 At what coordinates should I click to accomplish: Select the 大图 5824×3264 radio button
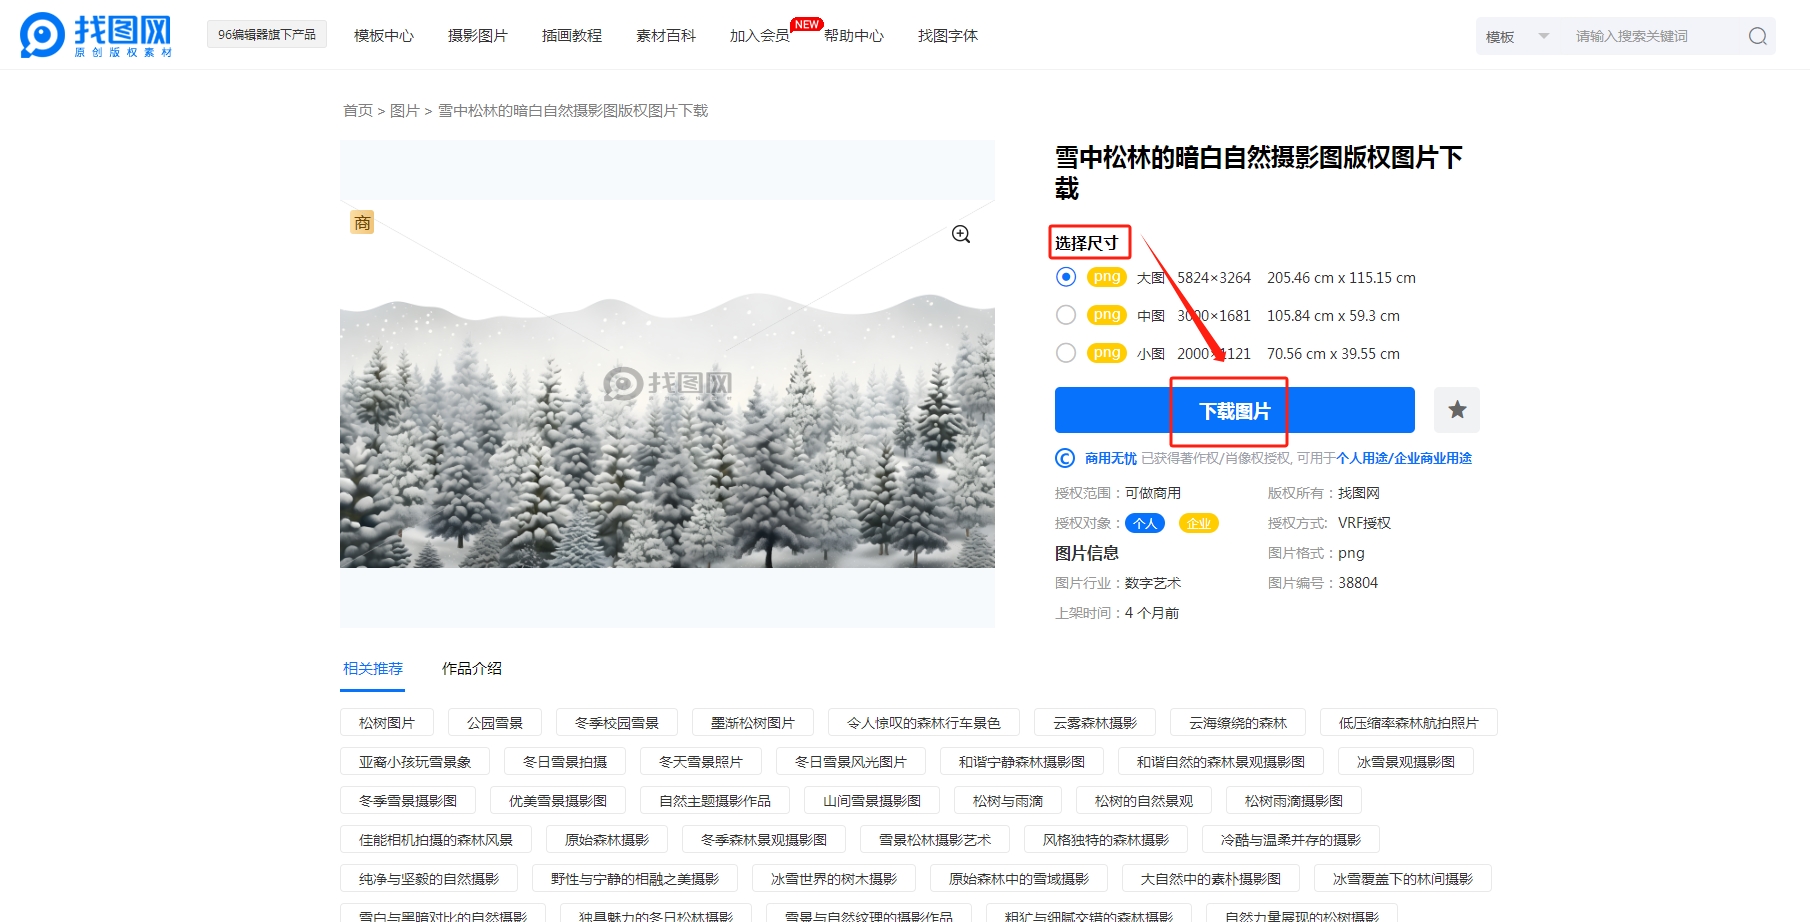1066,277
